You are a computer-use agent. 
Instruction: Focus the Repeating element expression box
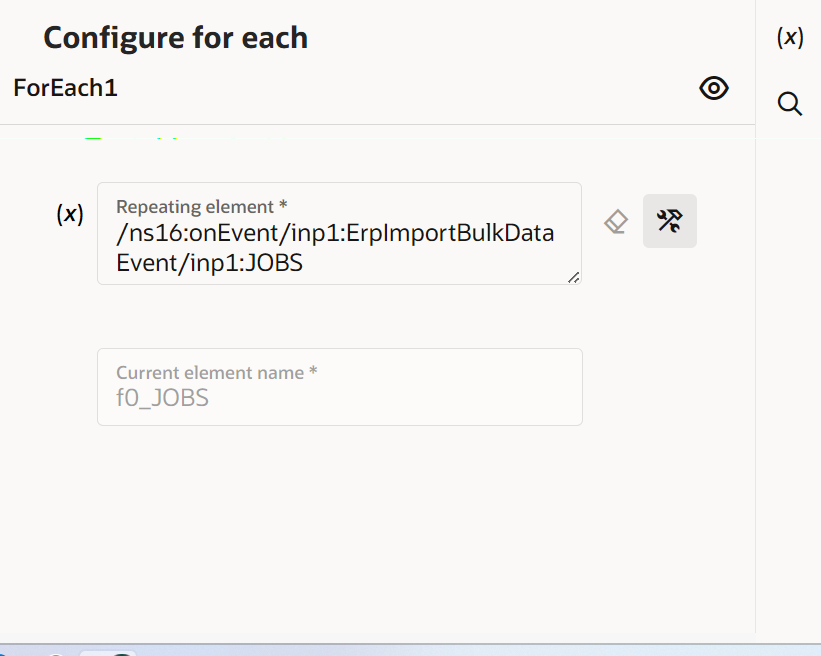[339, 246]
